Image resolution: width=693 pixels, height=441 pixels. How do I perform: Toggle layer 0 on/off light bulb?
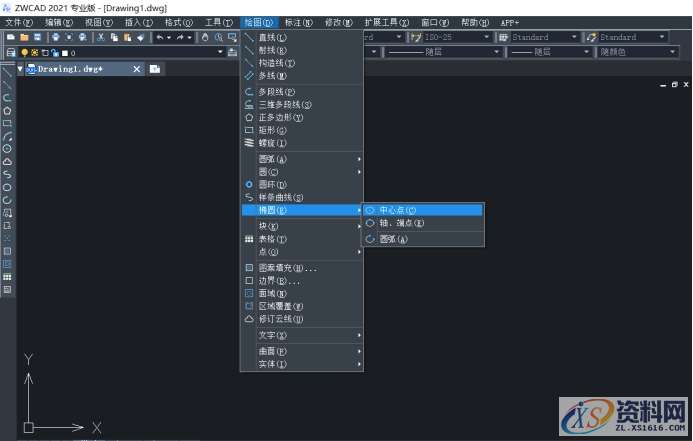(24, 53)
